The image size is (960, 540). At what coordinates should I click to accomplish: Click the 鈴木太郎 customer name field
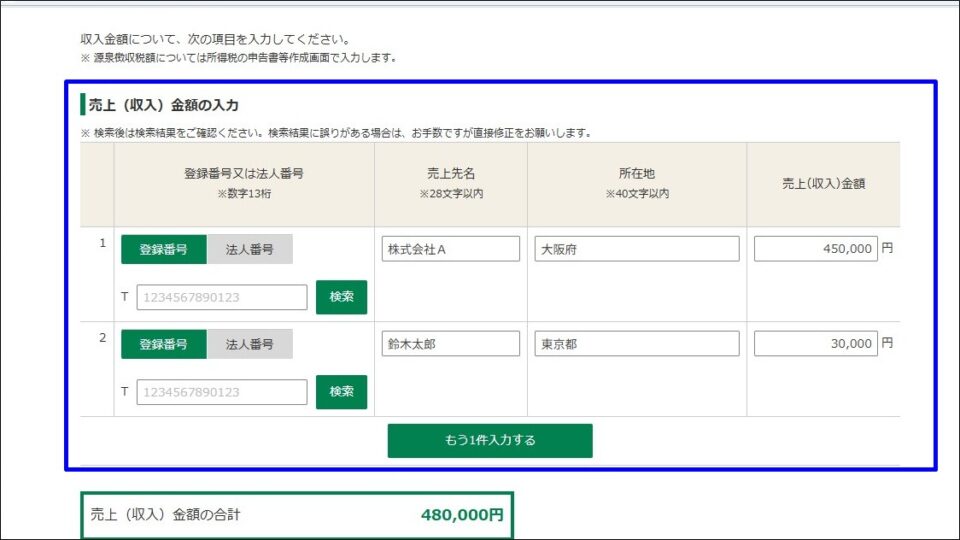(x=451, y=344)
